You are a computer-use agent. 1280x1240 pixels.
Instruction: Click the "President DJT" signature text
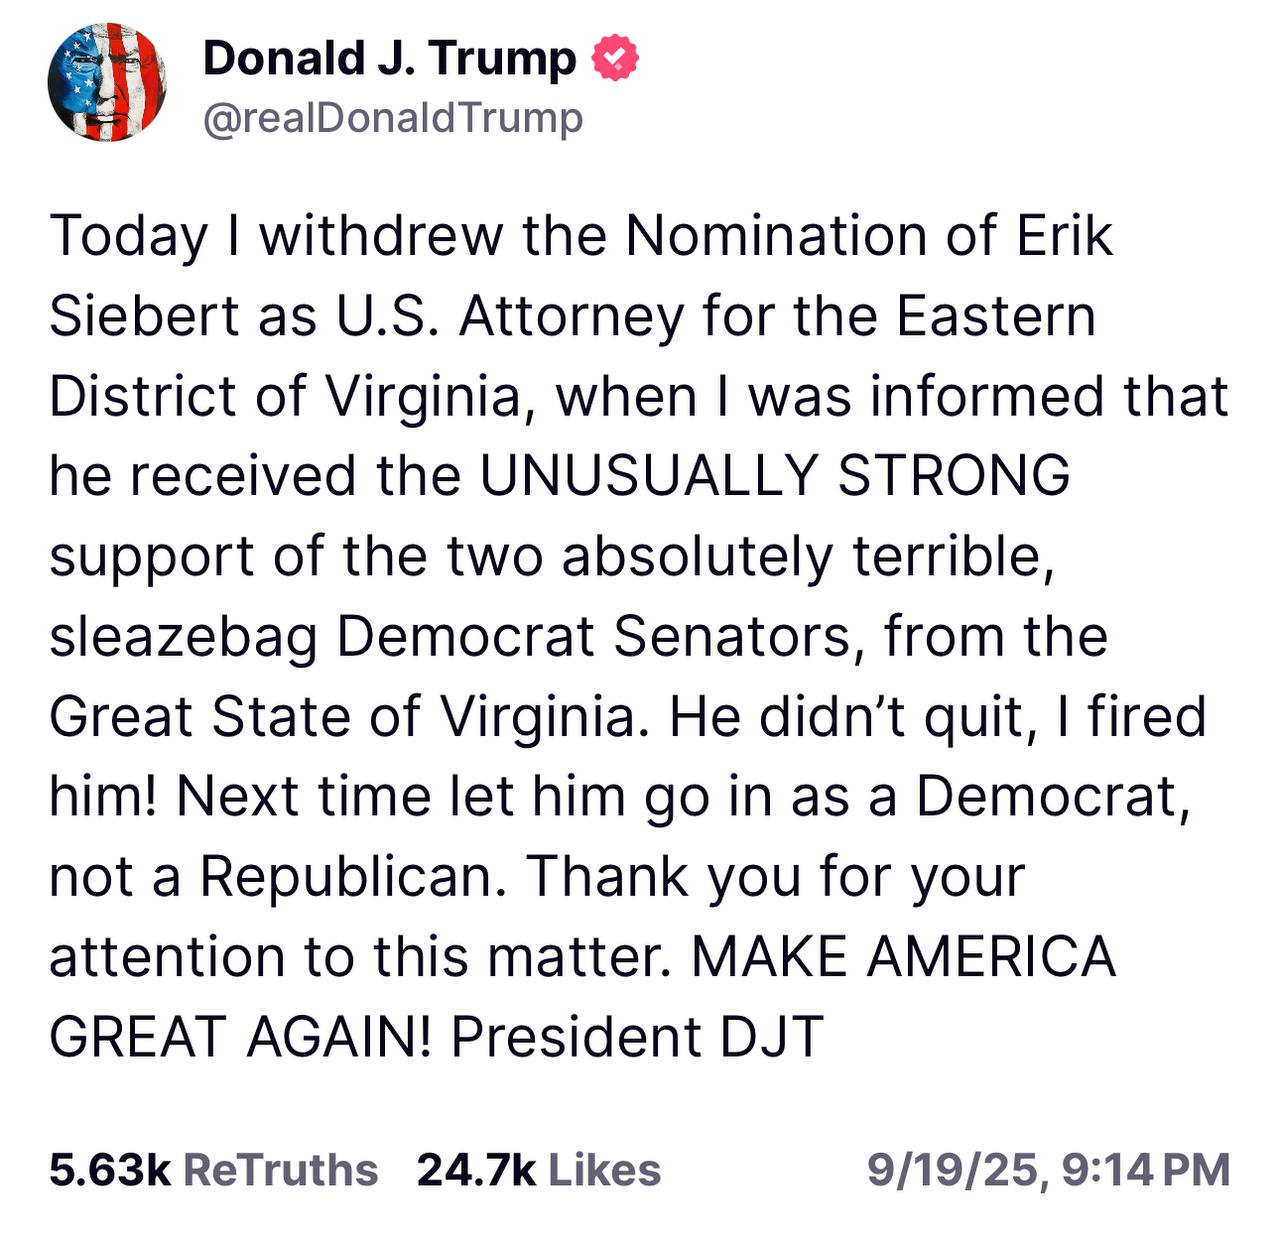point(637,1037)
